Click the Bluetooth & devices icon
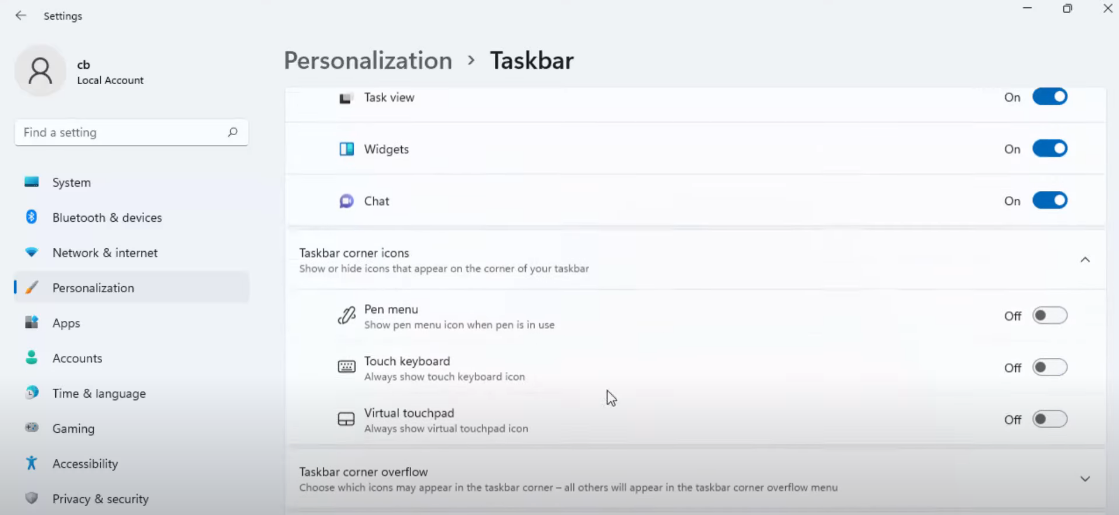The image size is (1119, 515). (32, 218)
